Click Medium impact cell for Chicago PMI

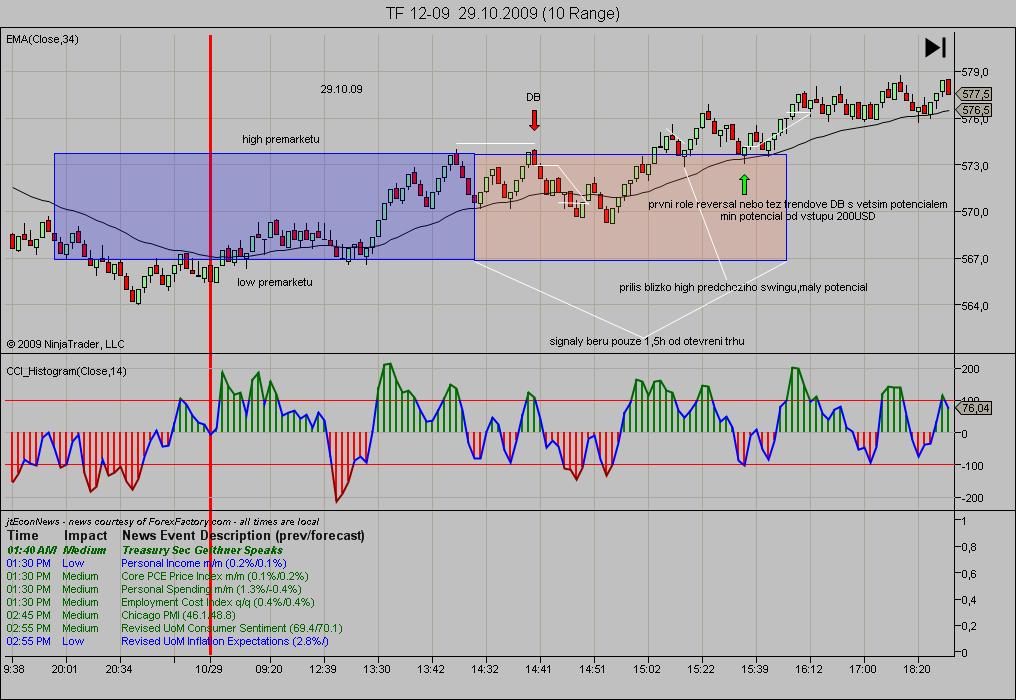click(80, 615)
